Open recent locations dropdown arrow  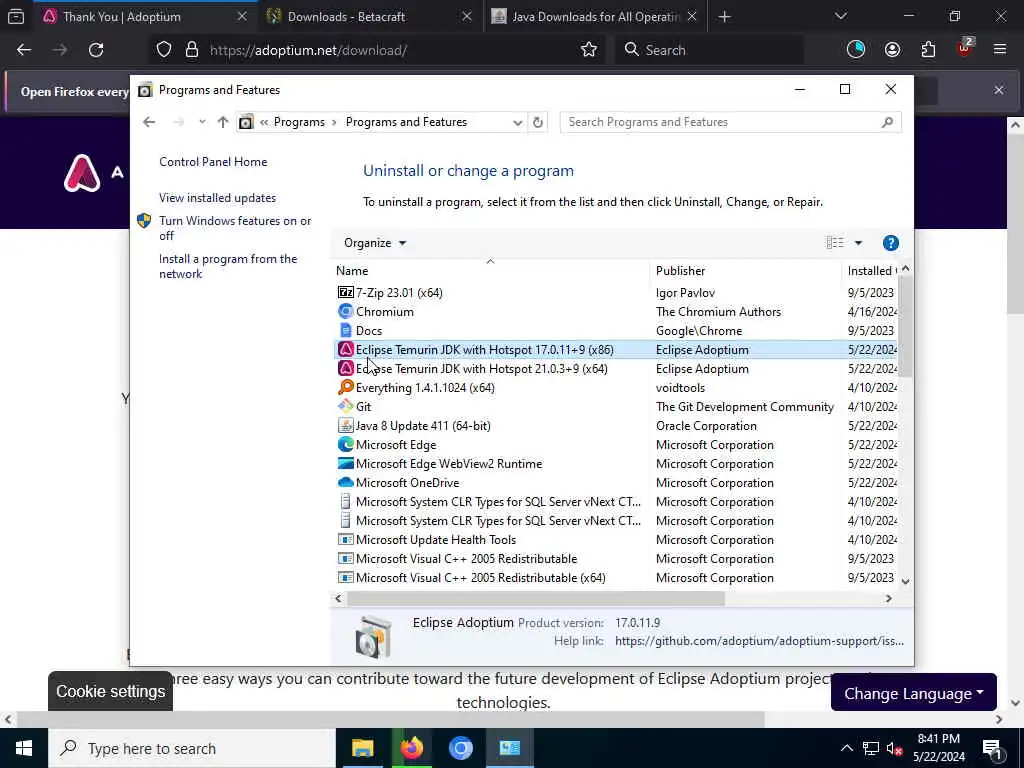tap(202, 122)
